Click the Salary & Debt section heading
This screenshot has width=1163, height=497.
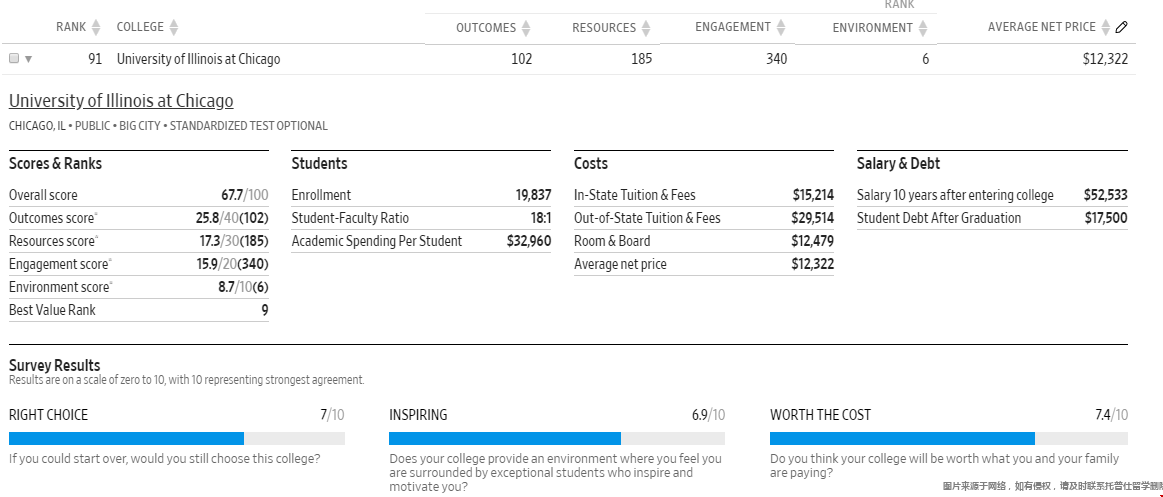(898, 164)
